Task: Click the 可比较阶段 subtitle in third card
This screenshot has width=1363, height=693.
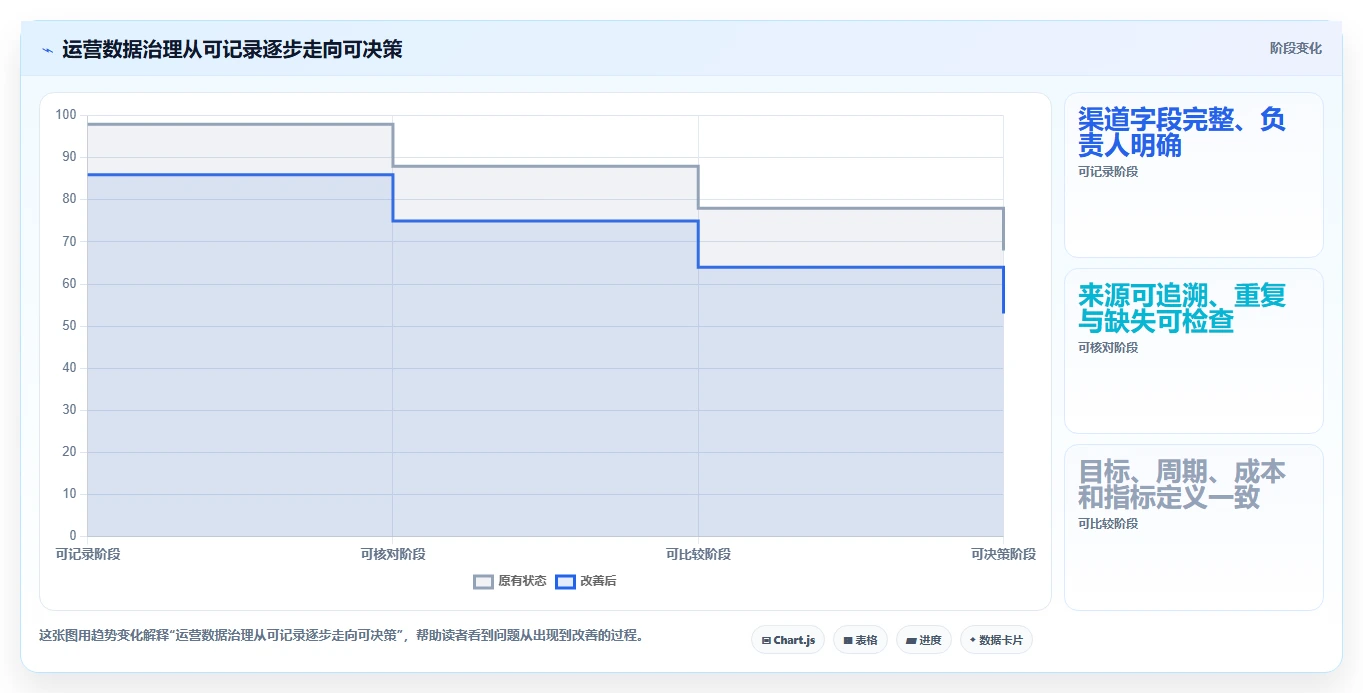Action: [1108, 524]
